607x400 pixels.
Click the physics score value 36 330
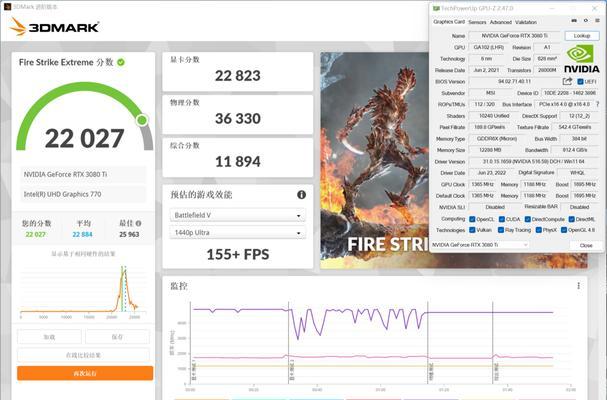pyautogui.click(x=238, y=118)
